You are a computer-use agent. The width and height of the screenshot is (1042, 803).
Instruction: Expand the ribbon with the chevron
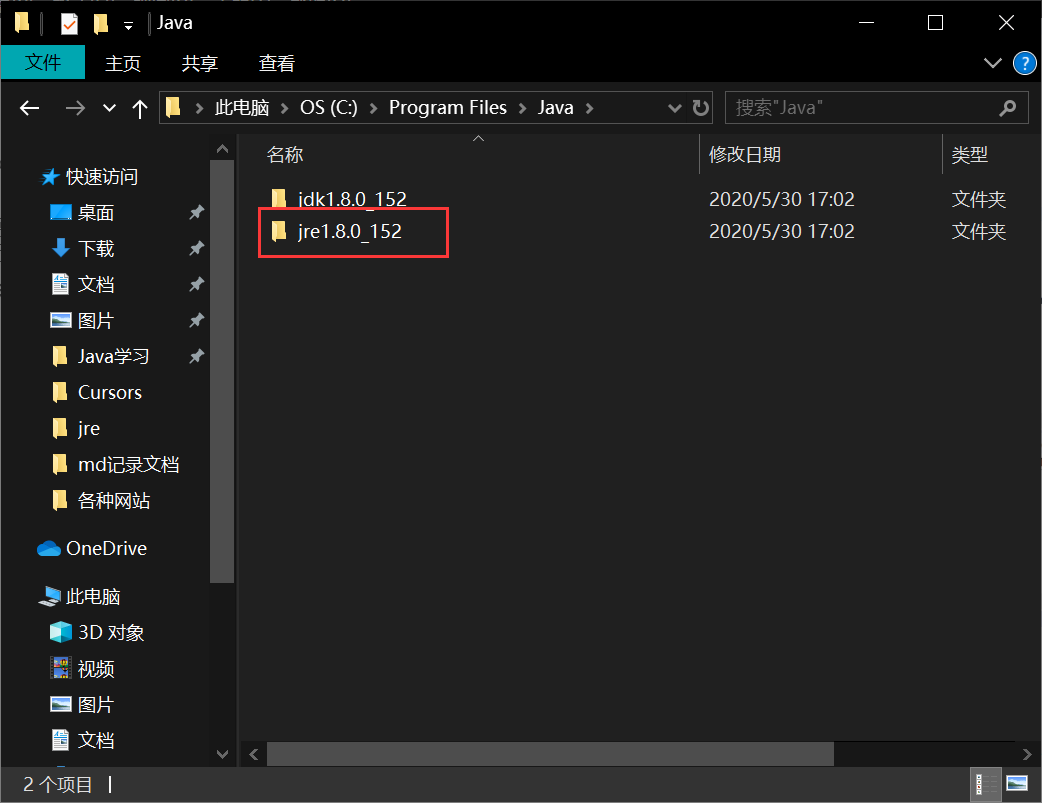tap(992, 63)
